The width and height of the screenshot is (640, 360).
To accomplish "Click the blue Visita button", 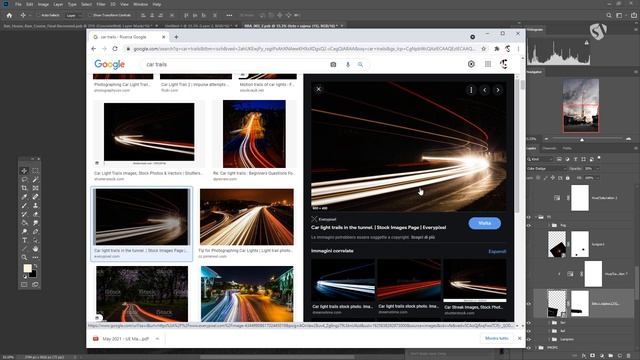I will 484,223.
